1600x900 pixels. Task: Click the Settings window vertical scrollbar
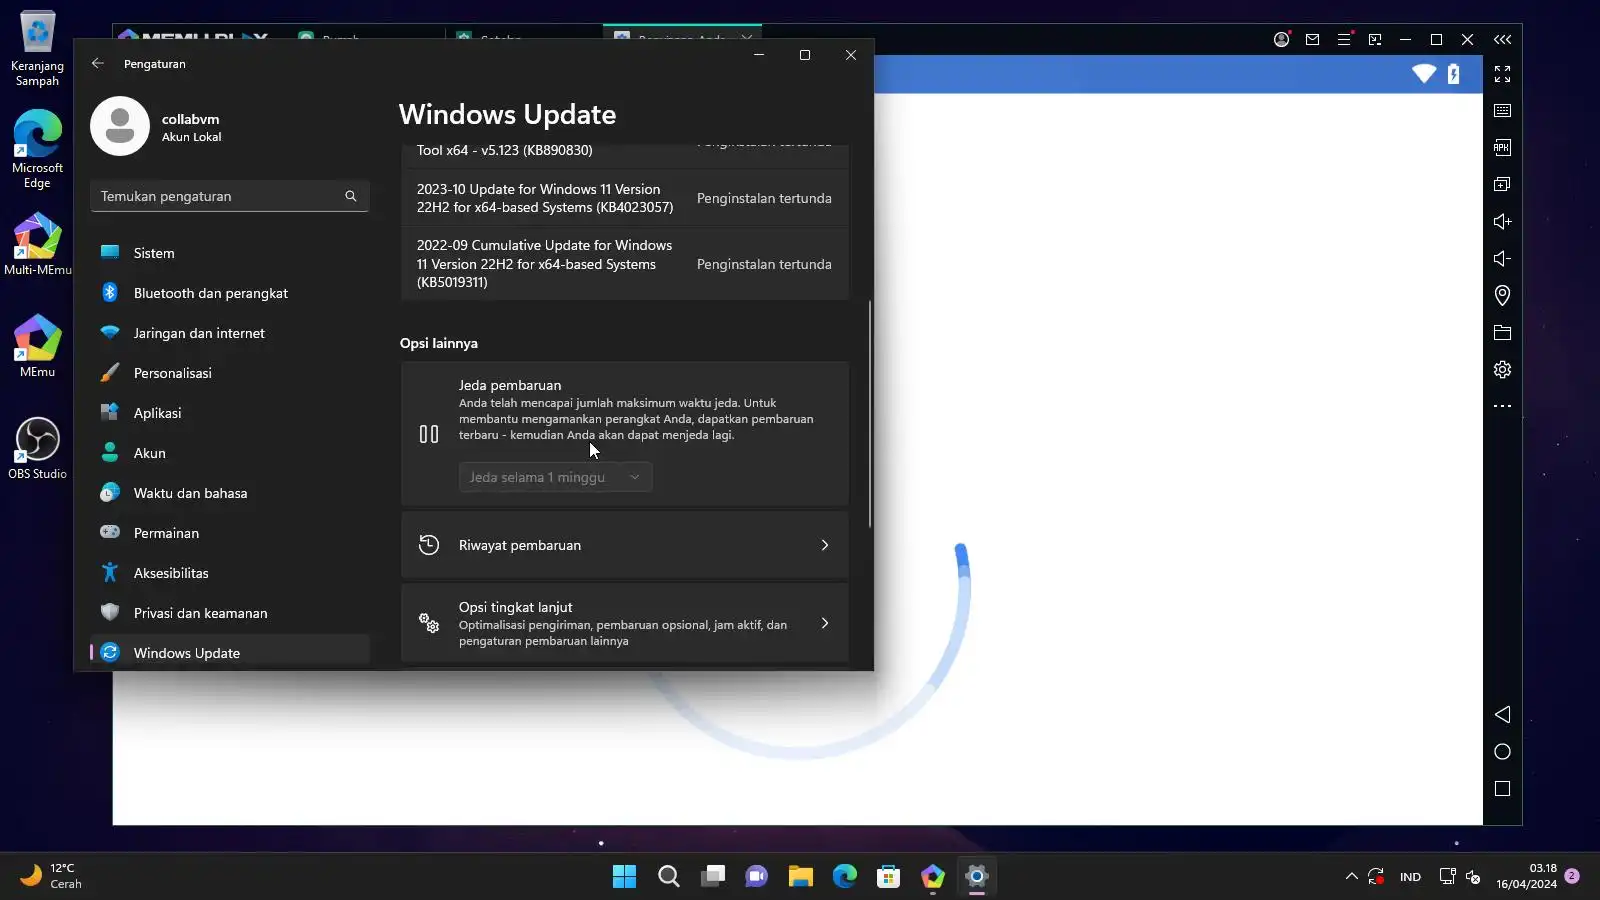[869, 414]
